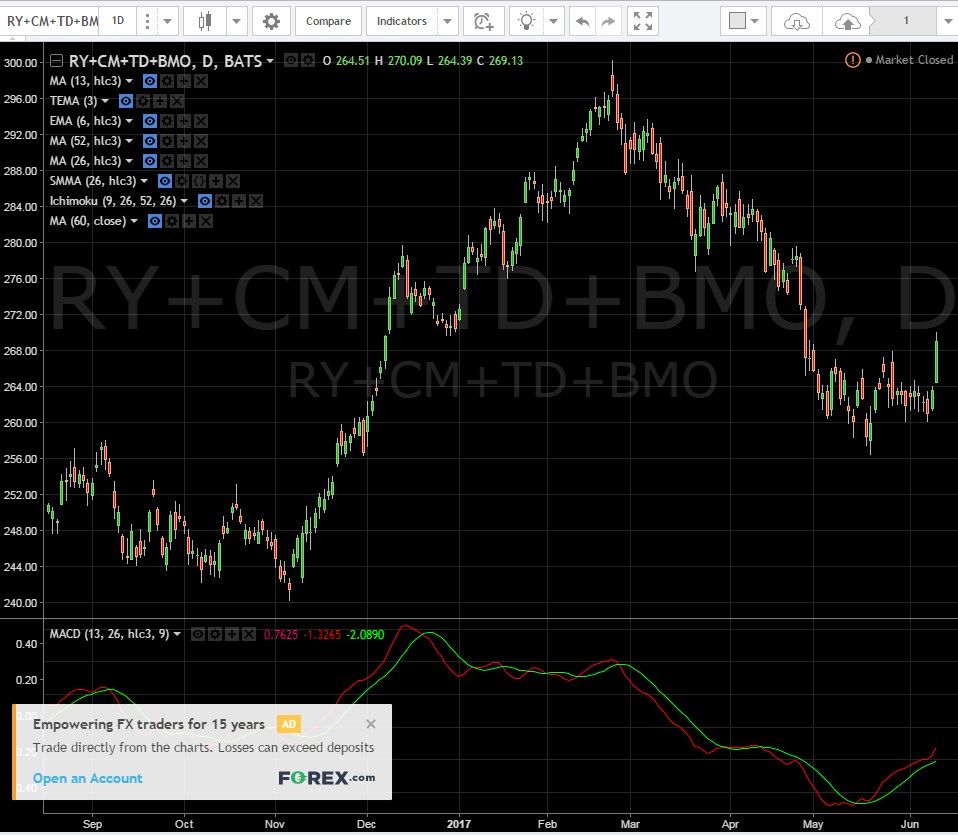Remove the MACD indicator
Image resolution: width=958 pixels, height=835 pixels.
point(249,635)
